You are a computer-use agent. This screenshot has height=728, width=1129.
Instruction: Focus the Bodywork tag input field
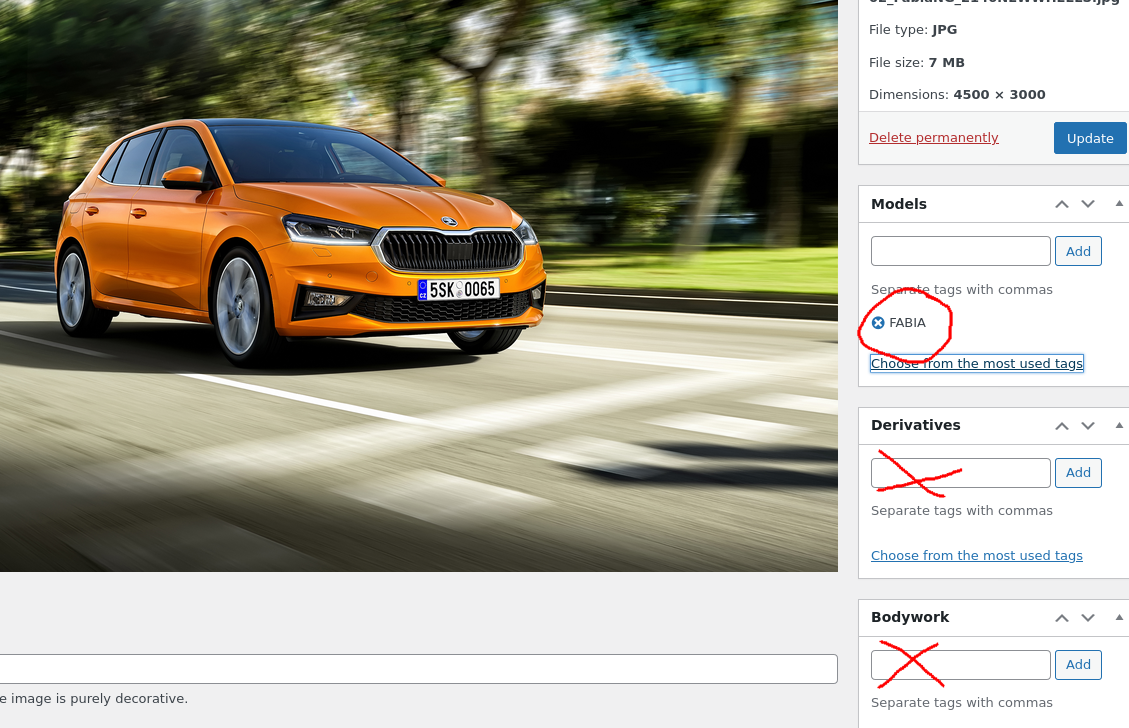[x=961, y=665]
